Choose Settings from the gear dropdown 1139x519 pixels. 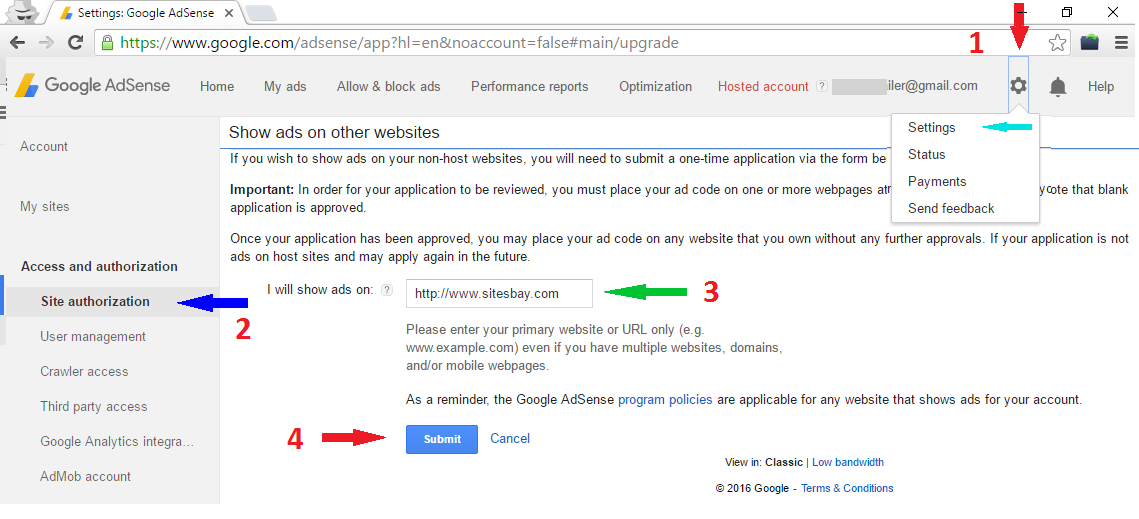pos(931,127)
